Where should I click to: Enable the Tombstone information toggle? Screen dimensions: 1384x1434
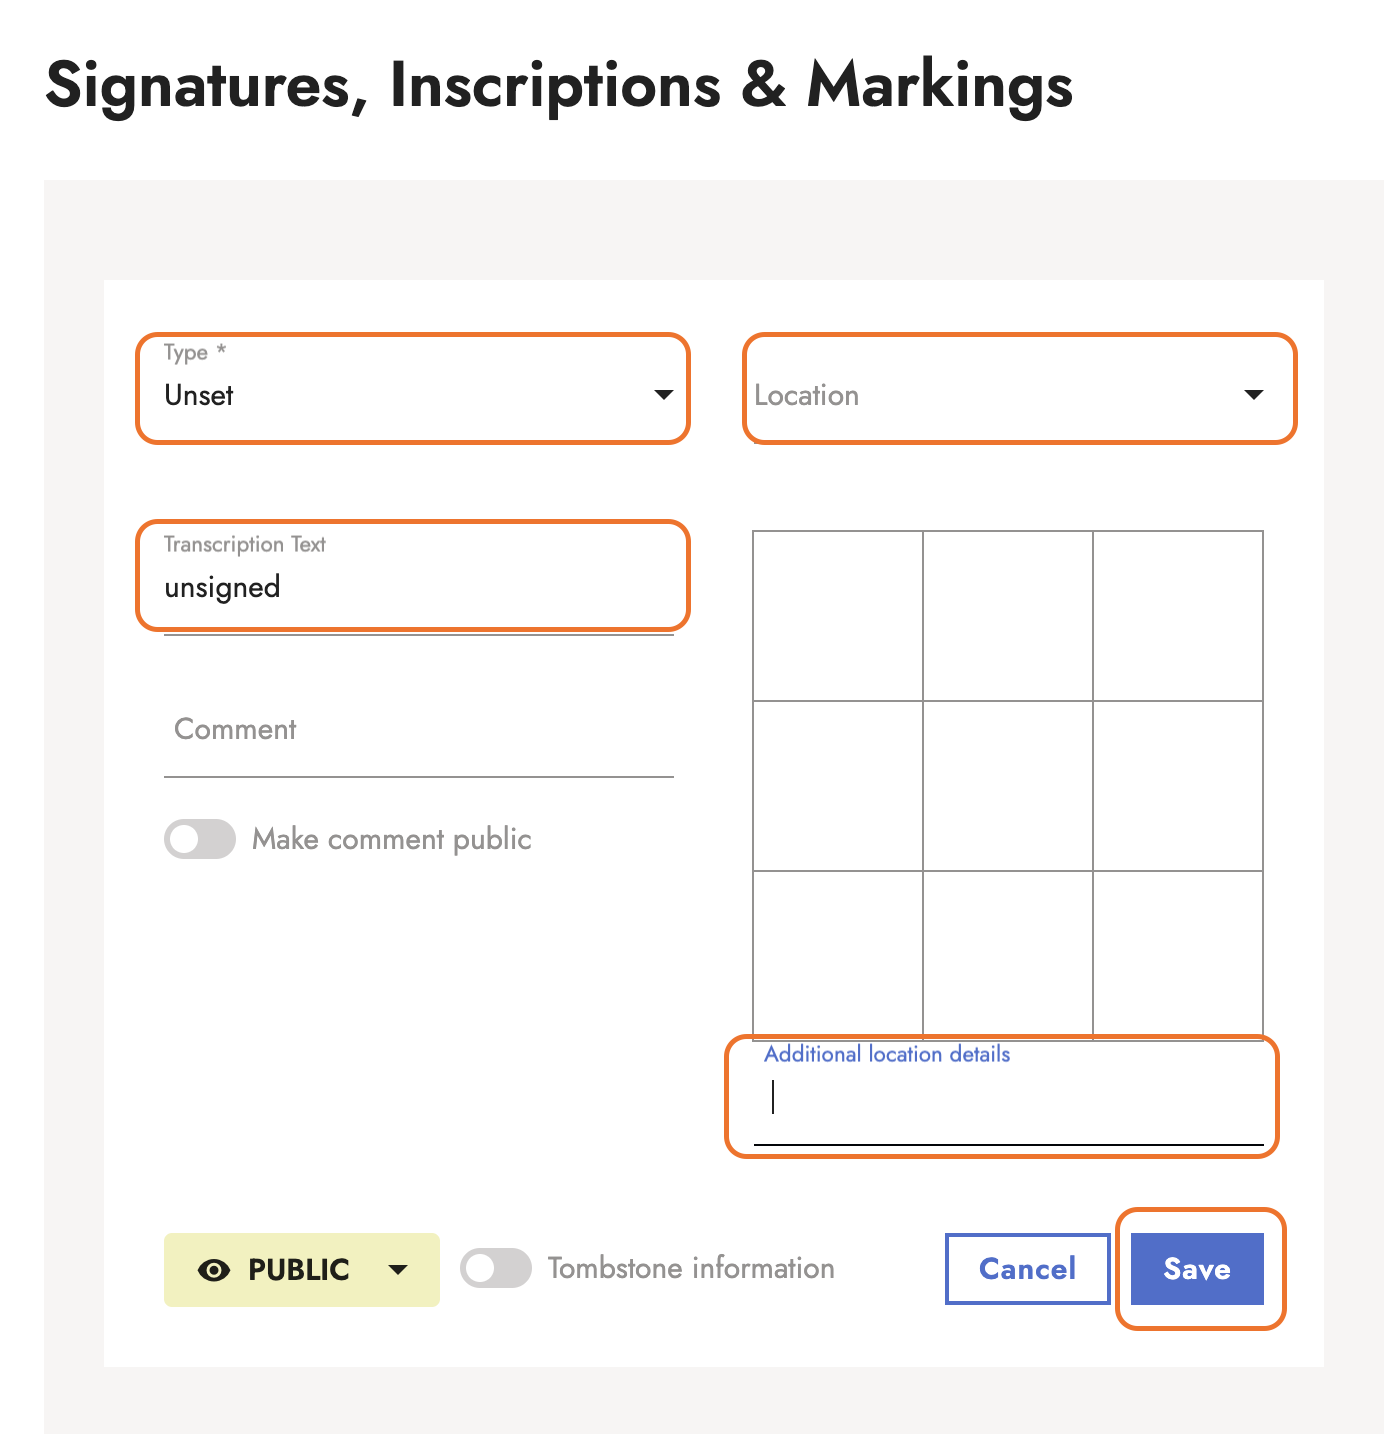point(496,1268)
